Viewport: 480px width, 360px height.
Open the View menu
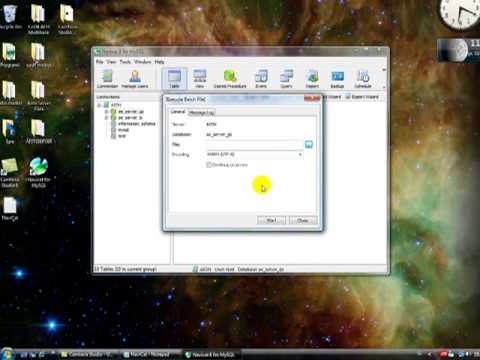tap(111, 62)
